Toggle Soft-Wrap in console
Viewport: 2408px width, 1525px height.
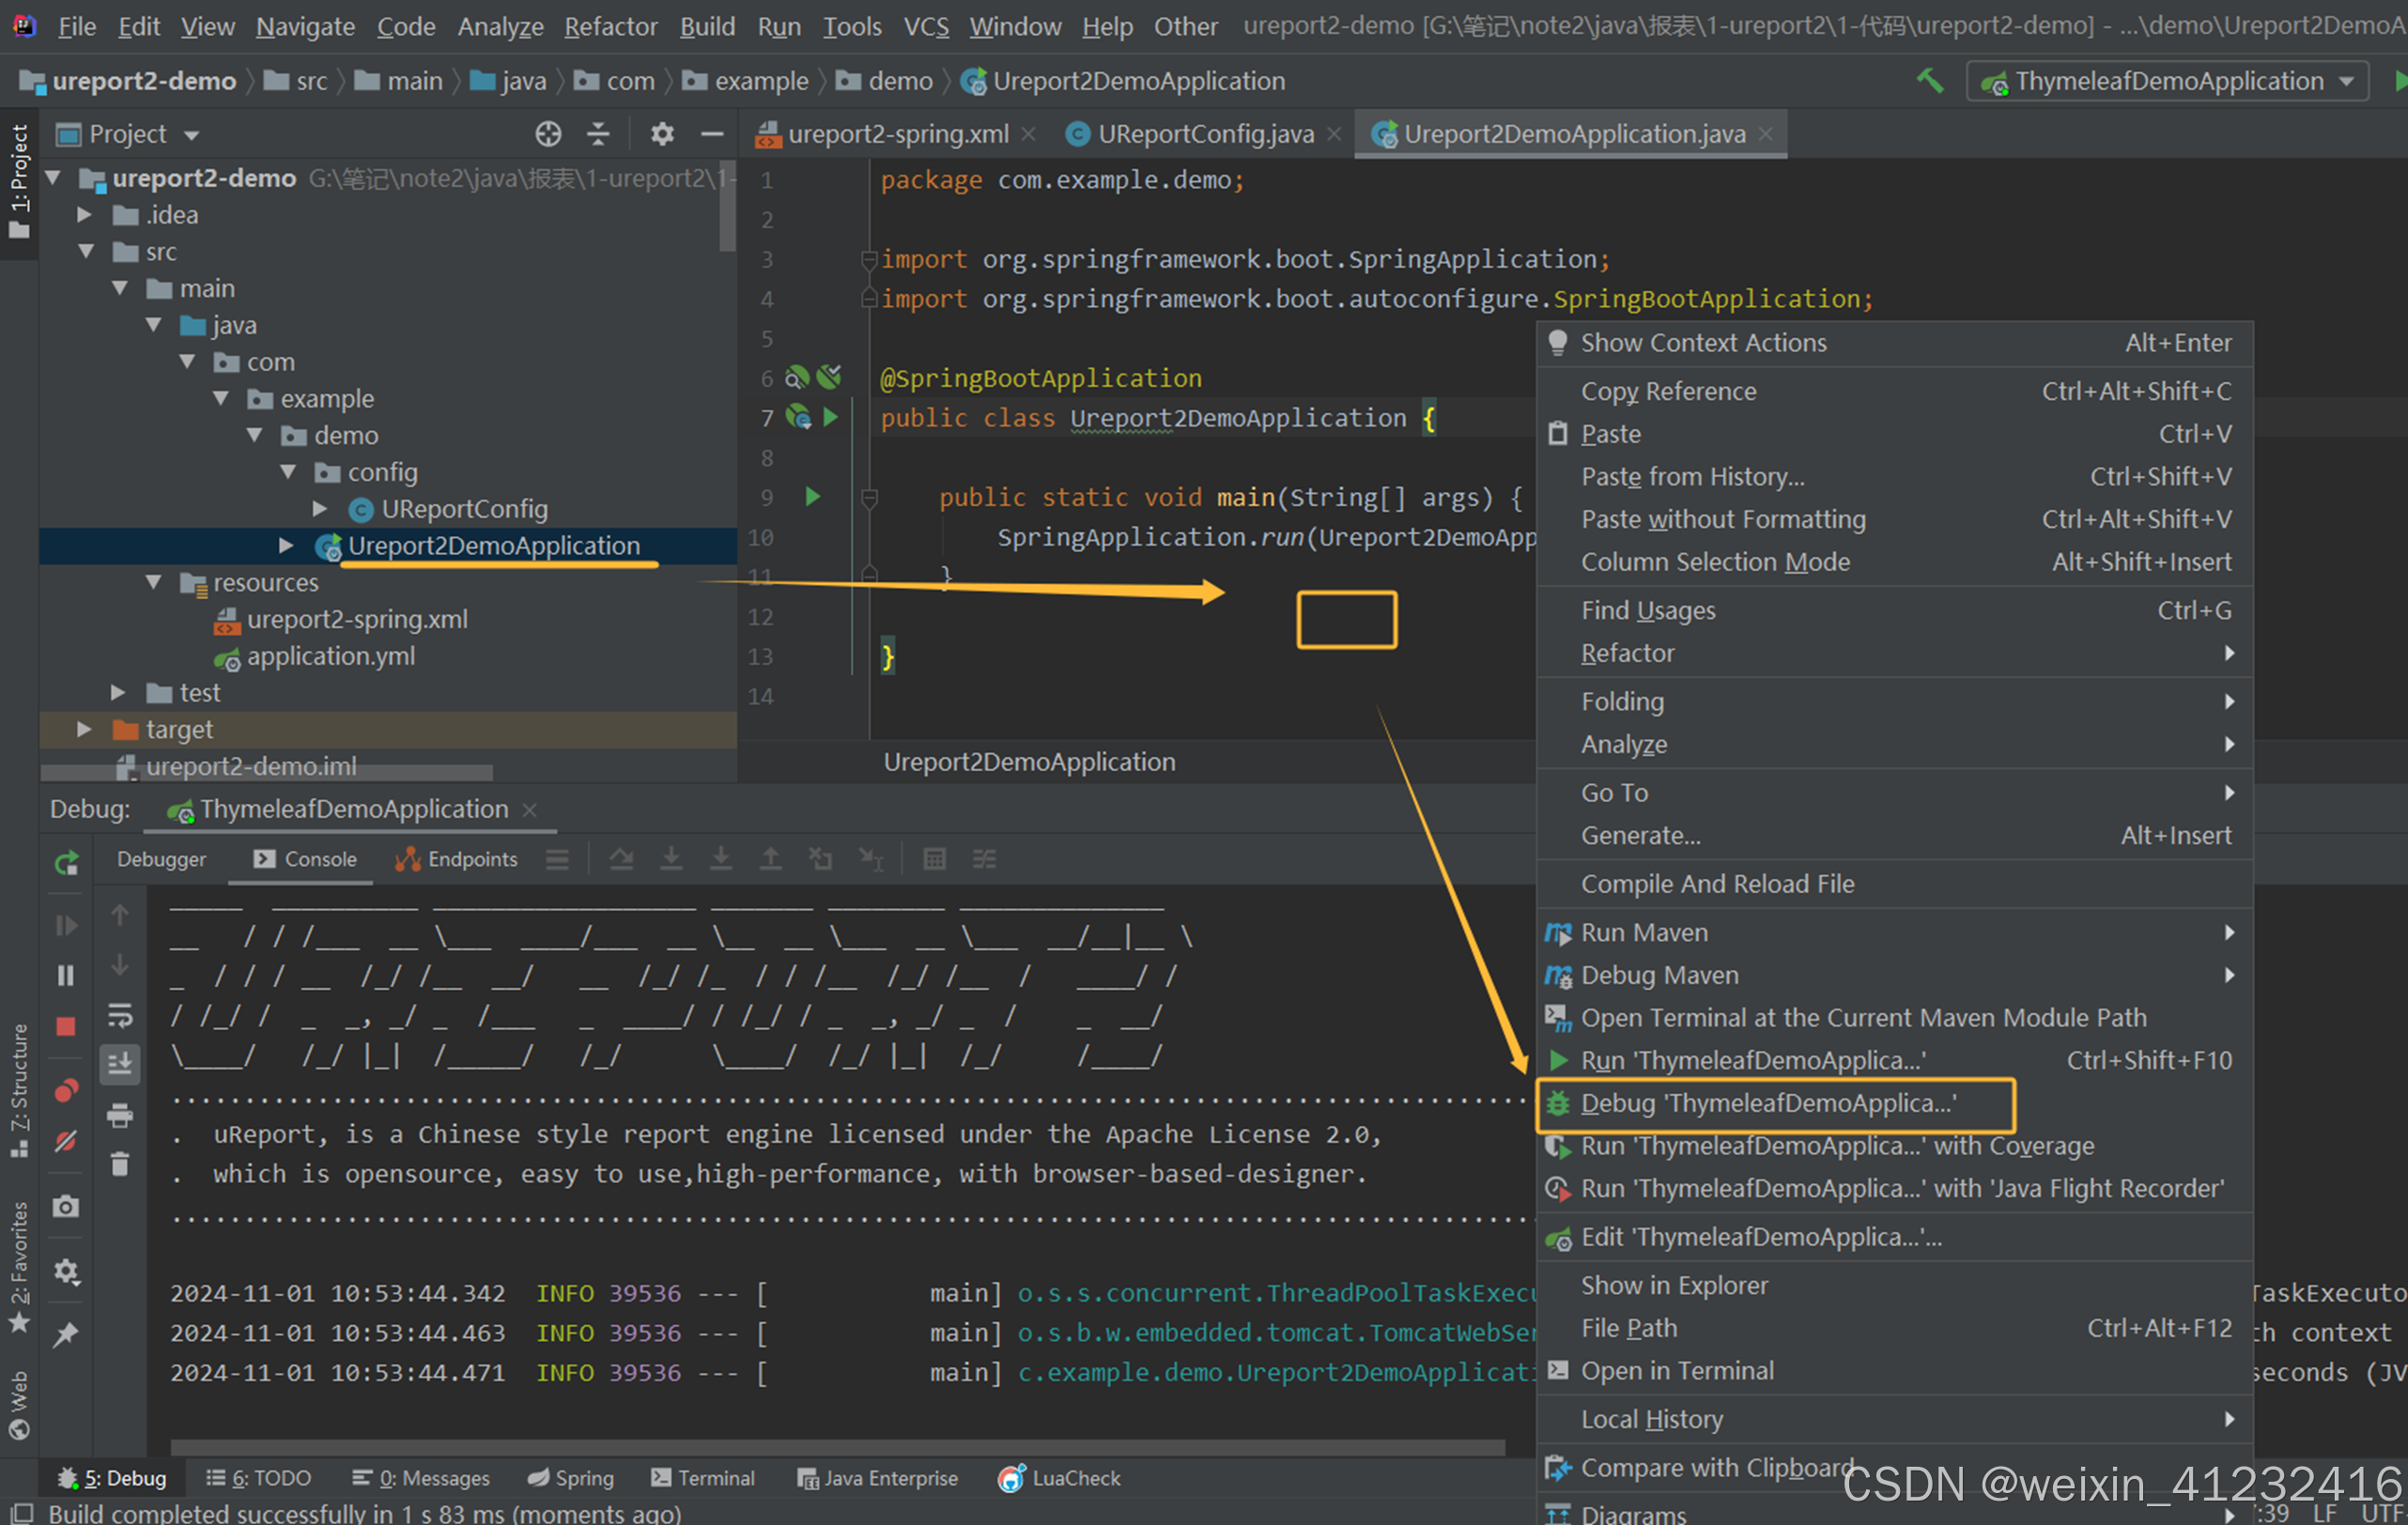click(x=120, y=1017)
